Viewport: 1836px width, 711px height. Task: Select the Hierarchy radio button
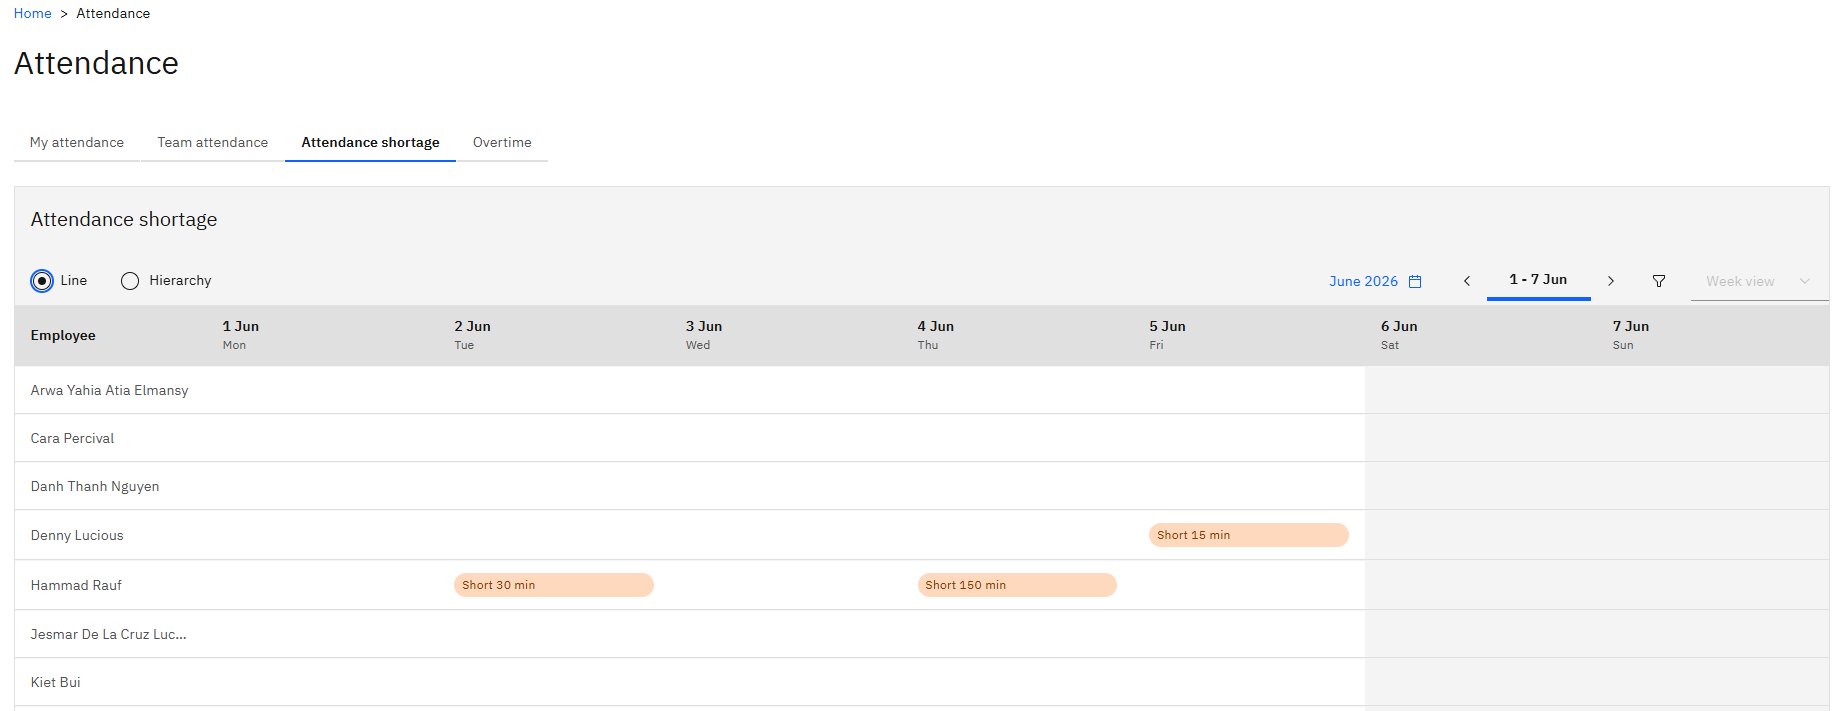pos(130,281)
